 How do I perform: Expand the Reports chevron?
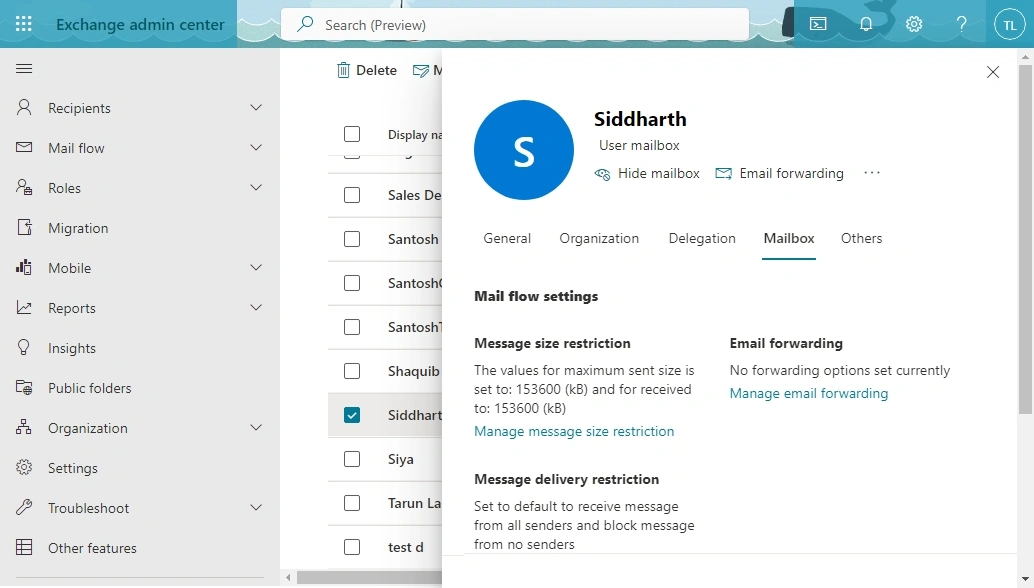coord(256,308)
